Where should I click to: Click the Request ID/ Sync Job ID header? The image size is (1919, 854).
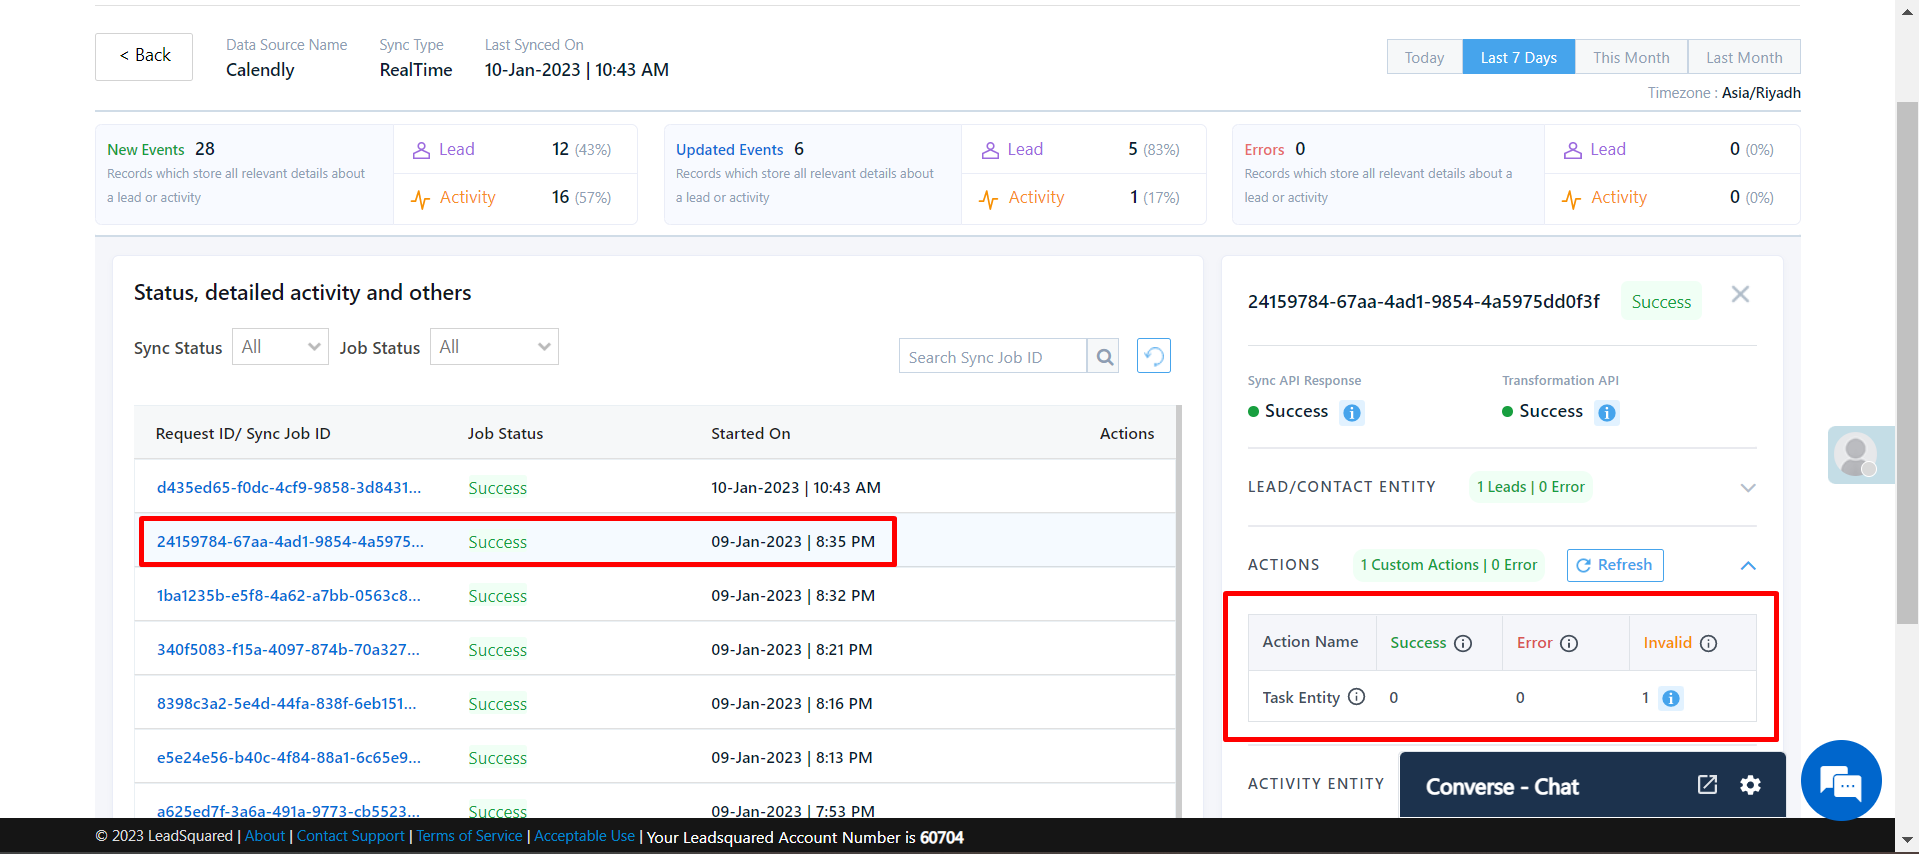pos(243,434)
